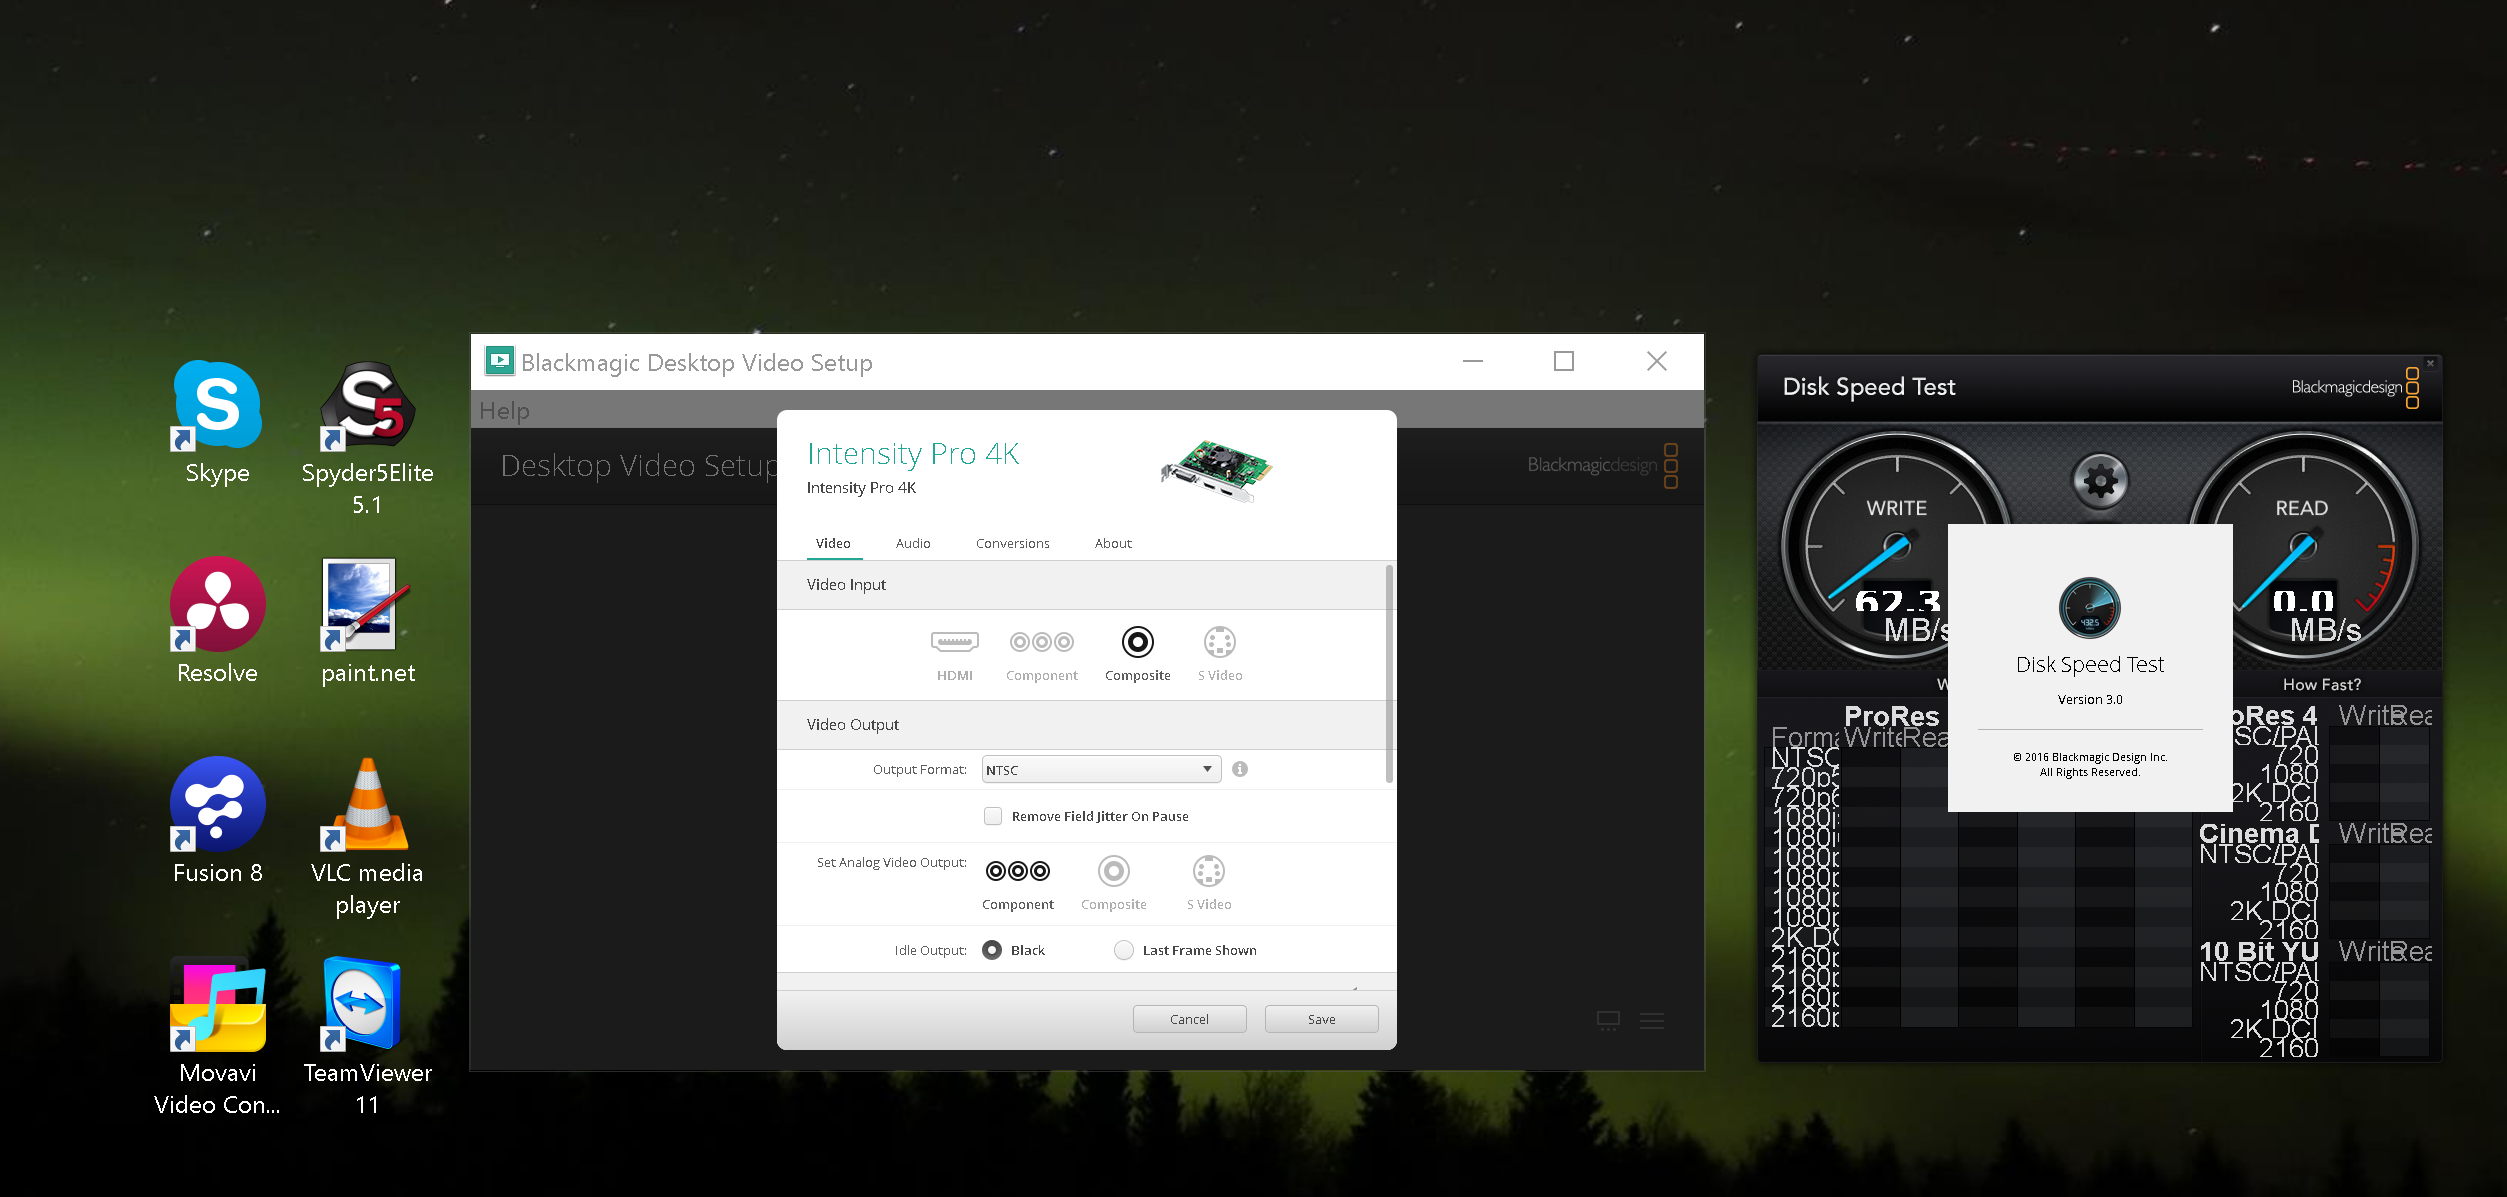Minimize the Blackmagic Desktop Video Setup window
Image resolution: width=2507 pixels, height=1197 pixels.
point(1473,361)
